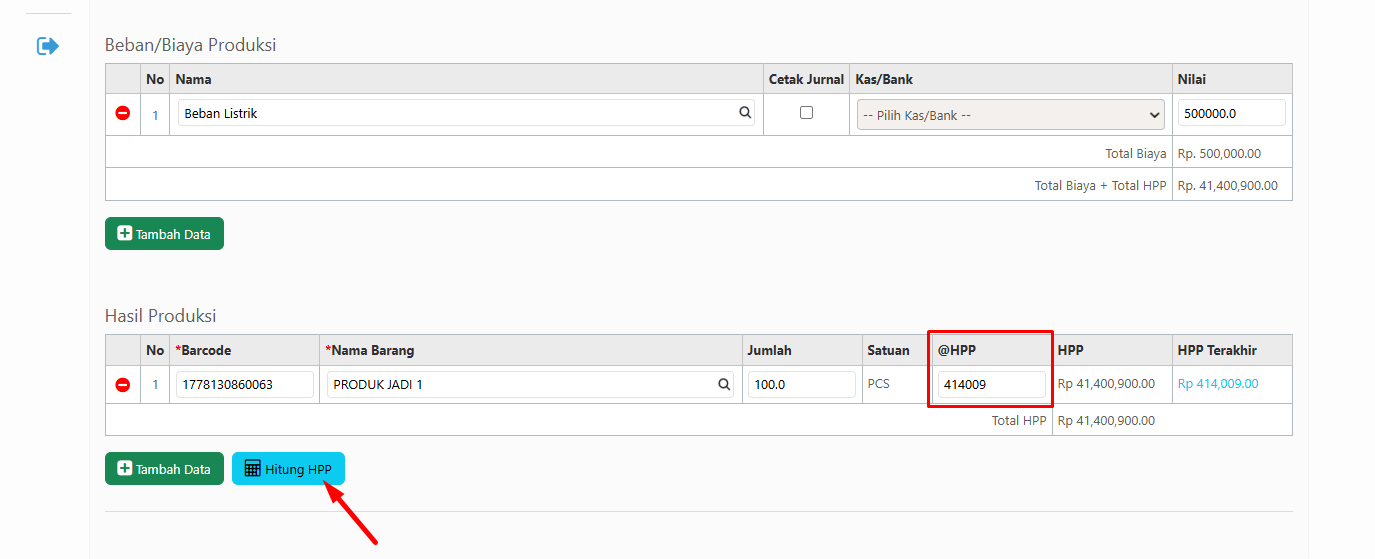Search icon in Beban Listrik name field
The image size is (1375, 559).
[745, 113]
